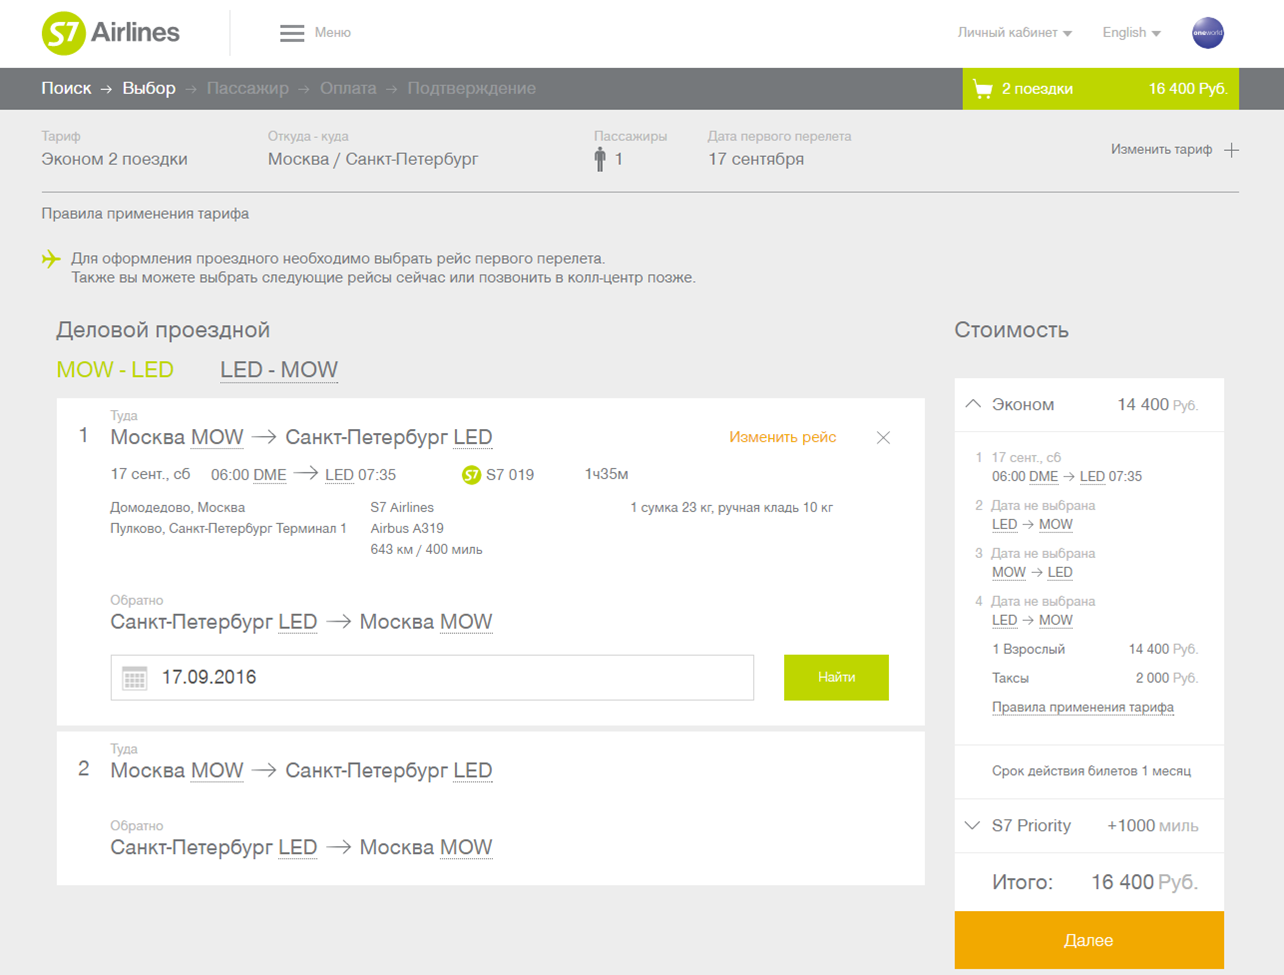Screen dimensions: 1284x975
Task: Click the green S7 badge near S7 019
Action: [471, 475]
